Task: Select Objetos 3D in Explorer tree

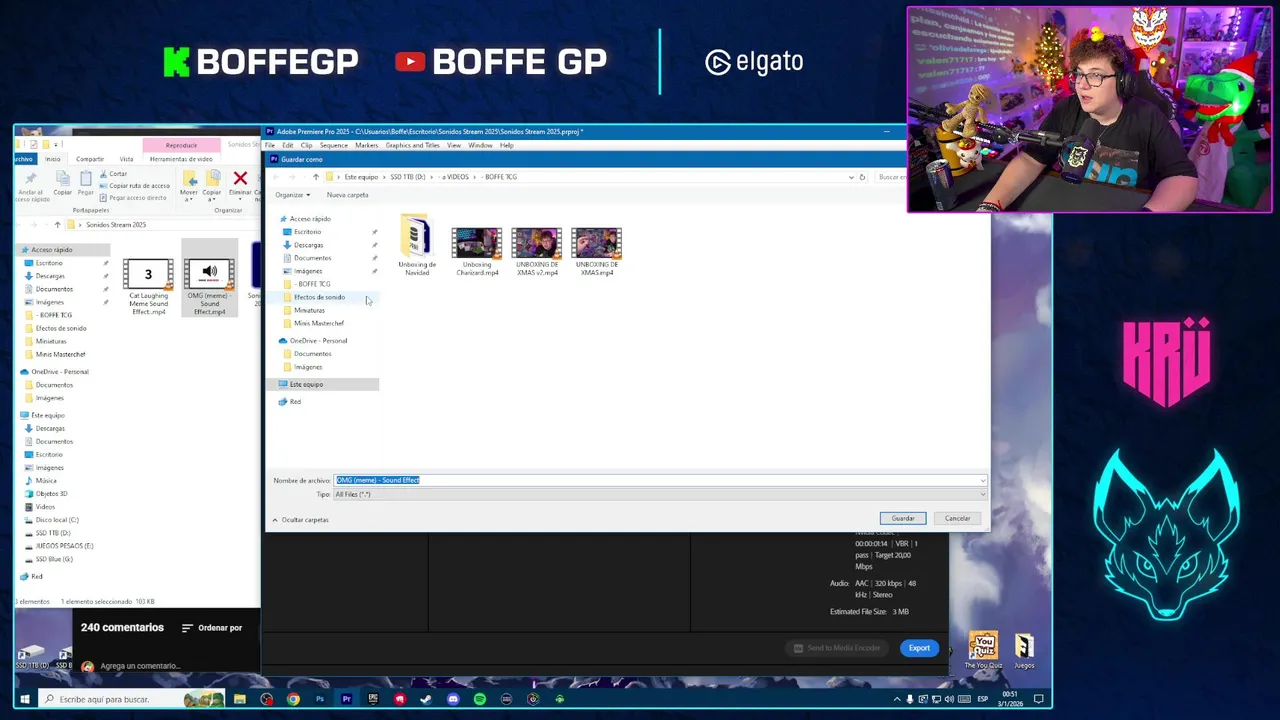Action: [x=51, y=494]
